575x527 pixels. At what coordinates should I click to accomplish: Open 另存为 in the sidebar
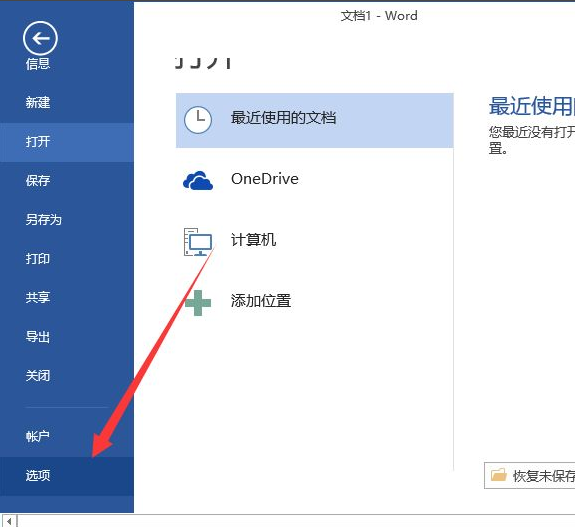(44, 220)
